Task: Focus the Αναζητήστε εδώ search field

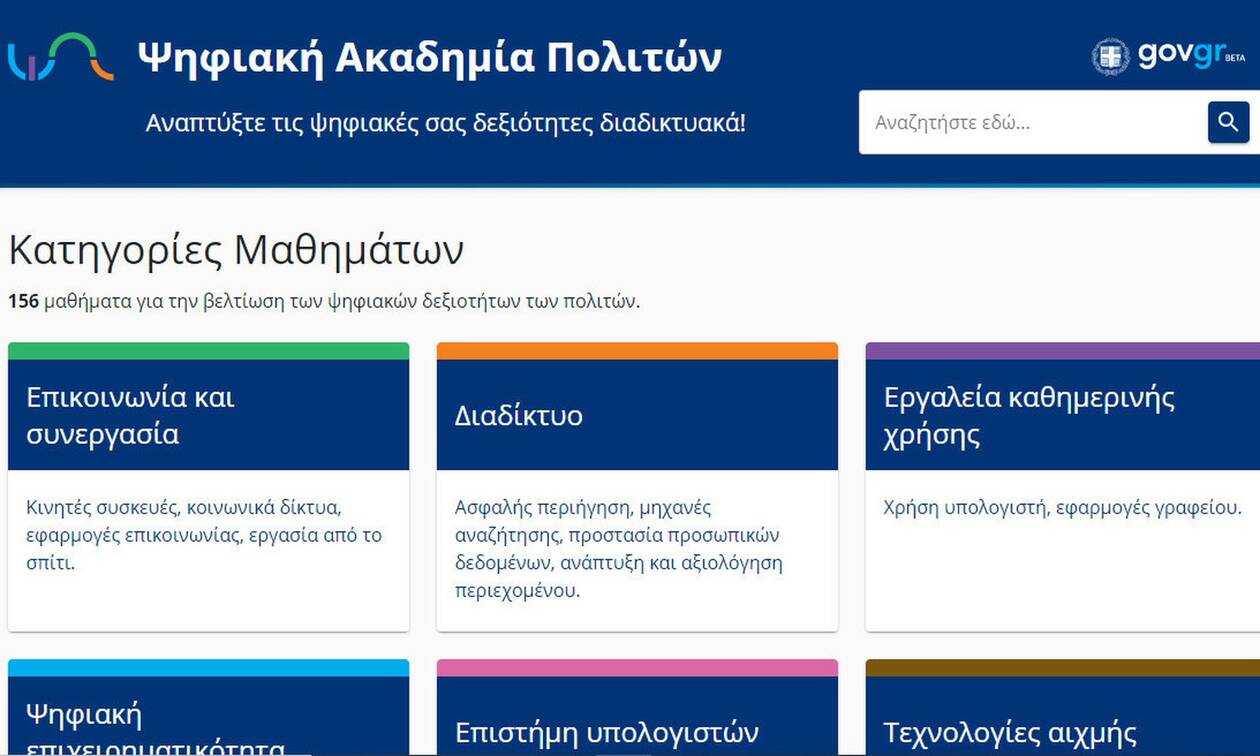Action: click(x=1030, y=123)
